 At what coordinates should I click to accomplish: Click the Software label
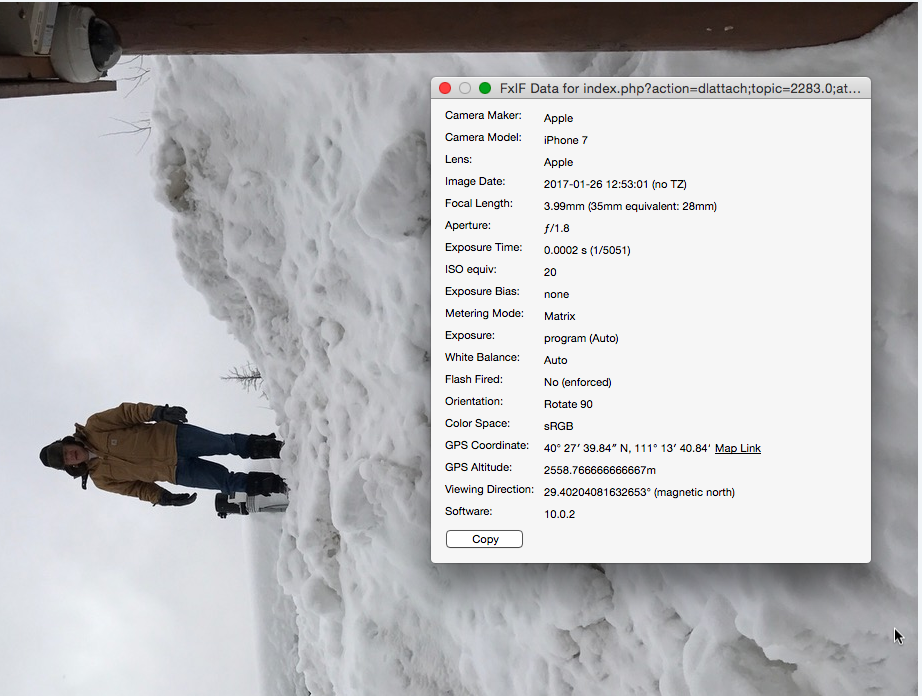tap(469, 511)
